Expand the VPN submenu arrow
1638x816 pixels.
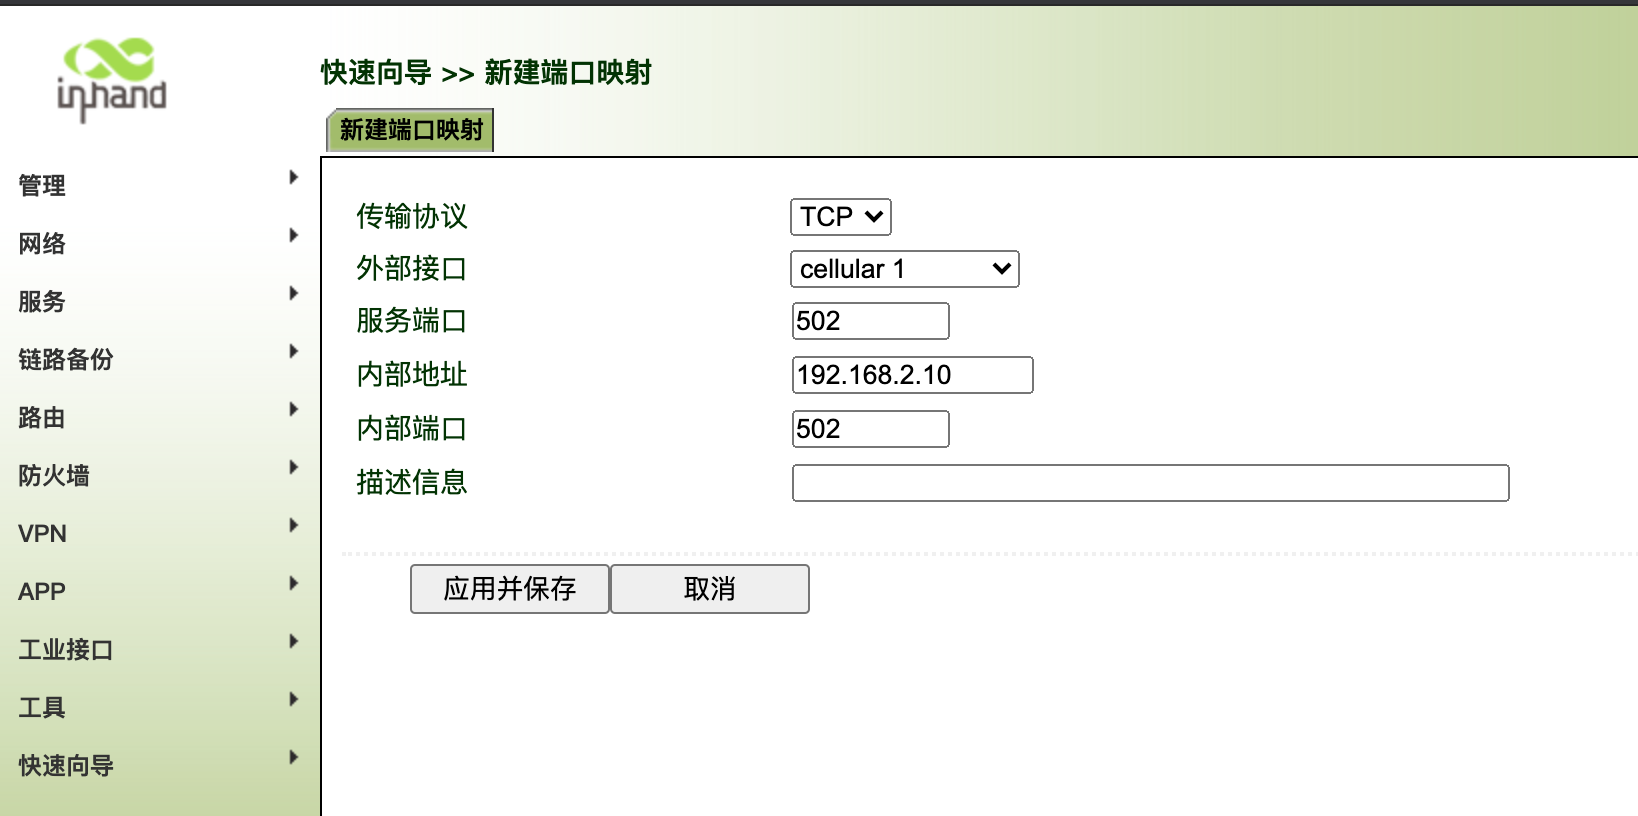293,526
